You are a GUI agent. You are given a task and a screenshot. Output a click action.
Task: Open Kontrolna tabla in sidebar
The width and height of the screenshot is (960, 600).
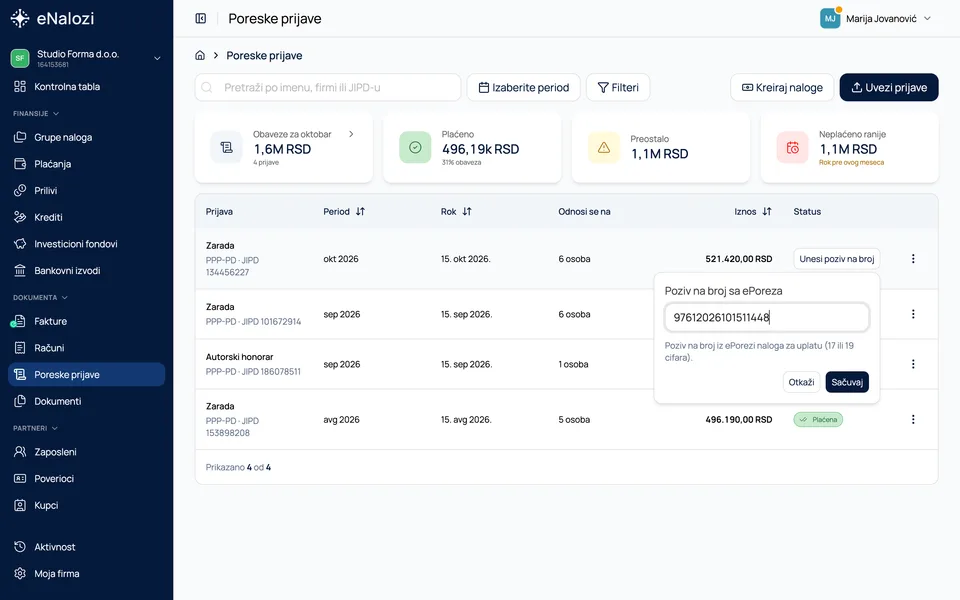[86, 87]
